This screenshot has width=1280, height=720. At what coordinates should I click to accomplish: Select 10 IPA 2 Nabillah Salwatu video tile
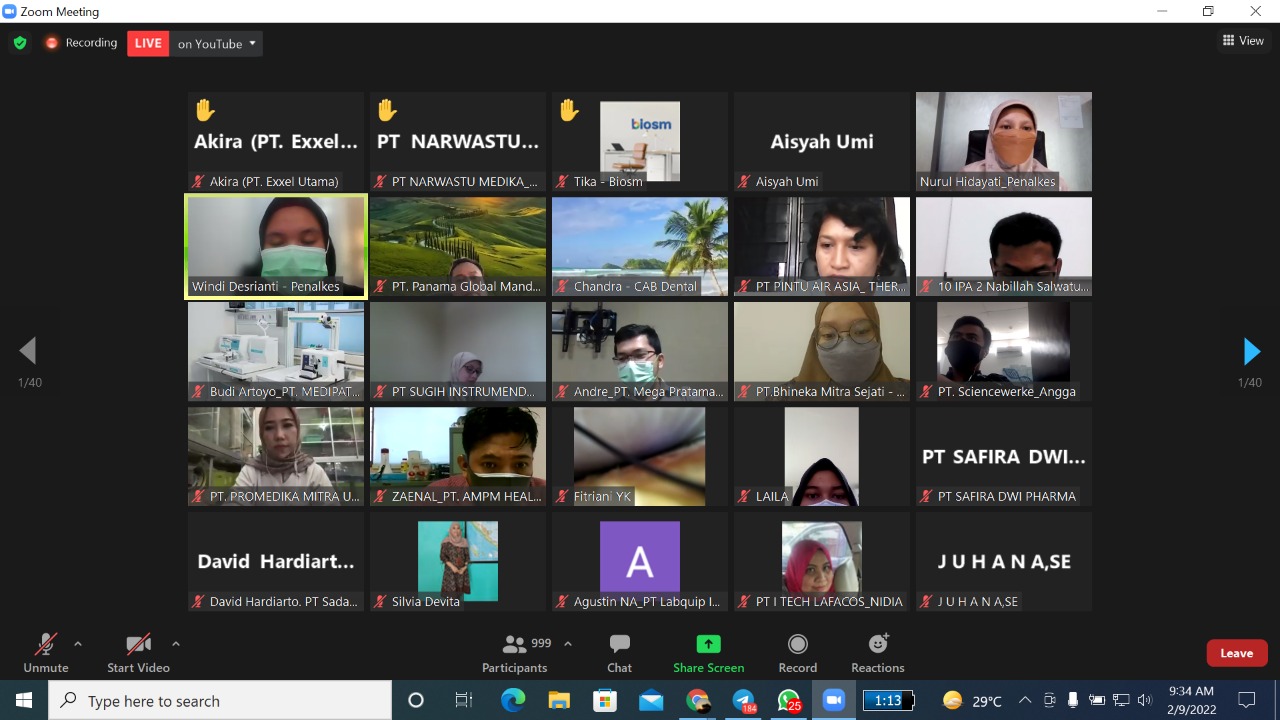pos(1004,246)
